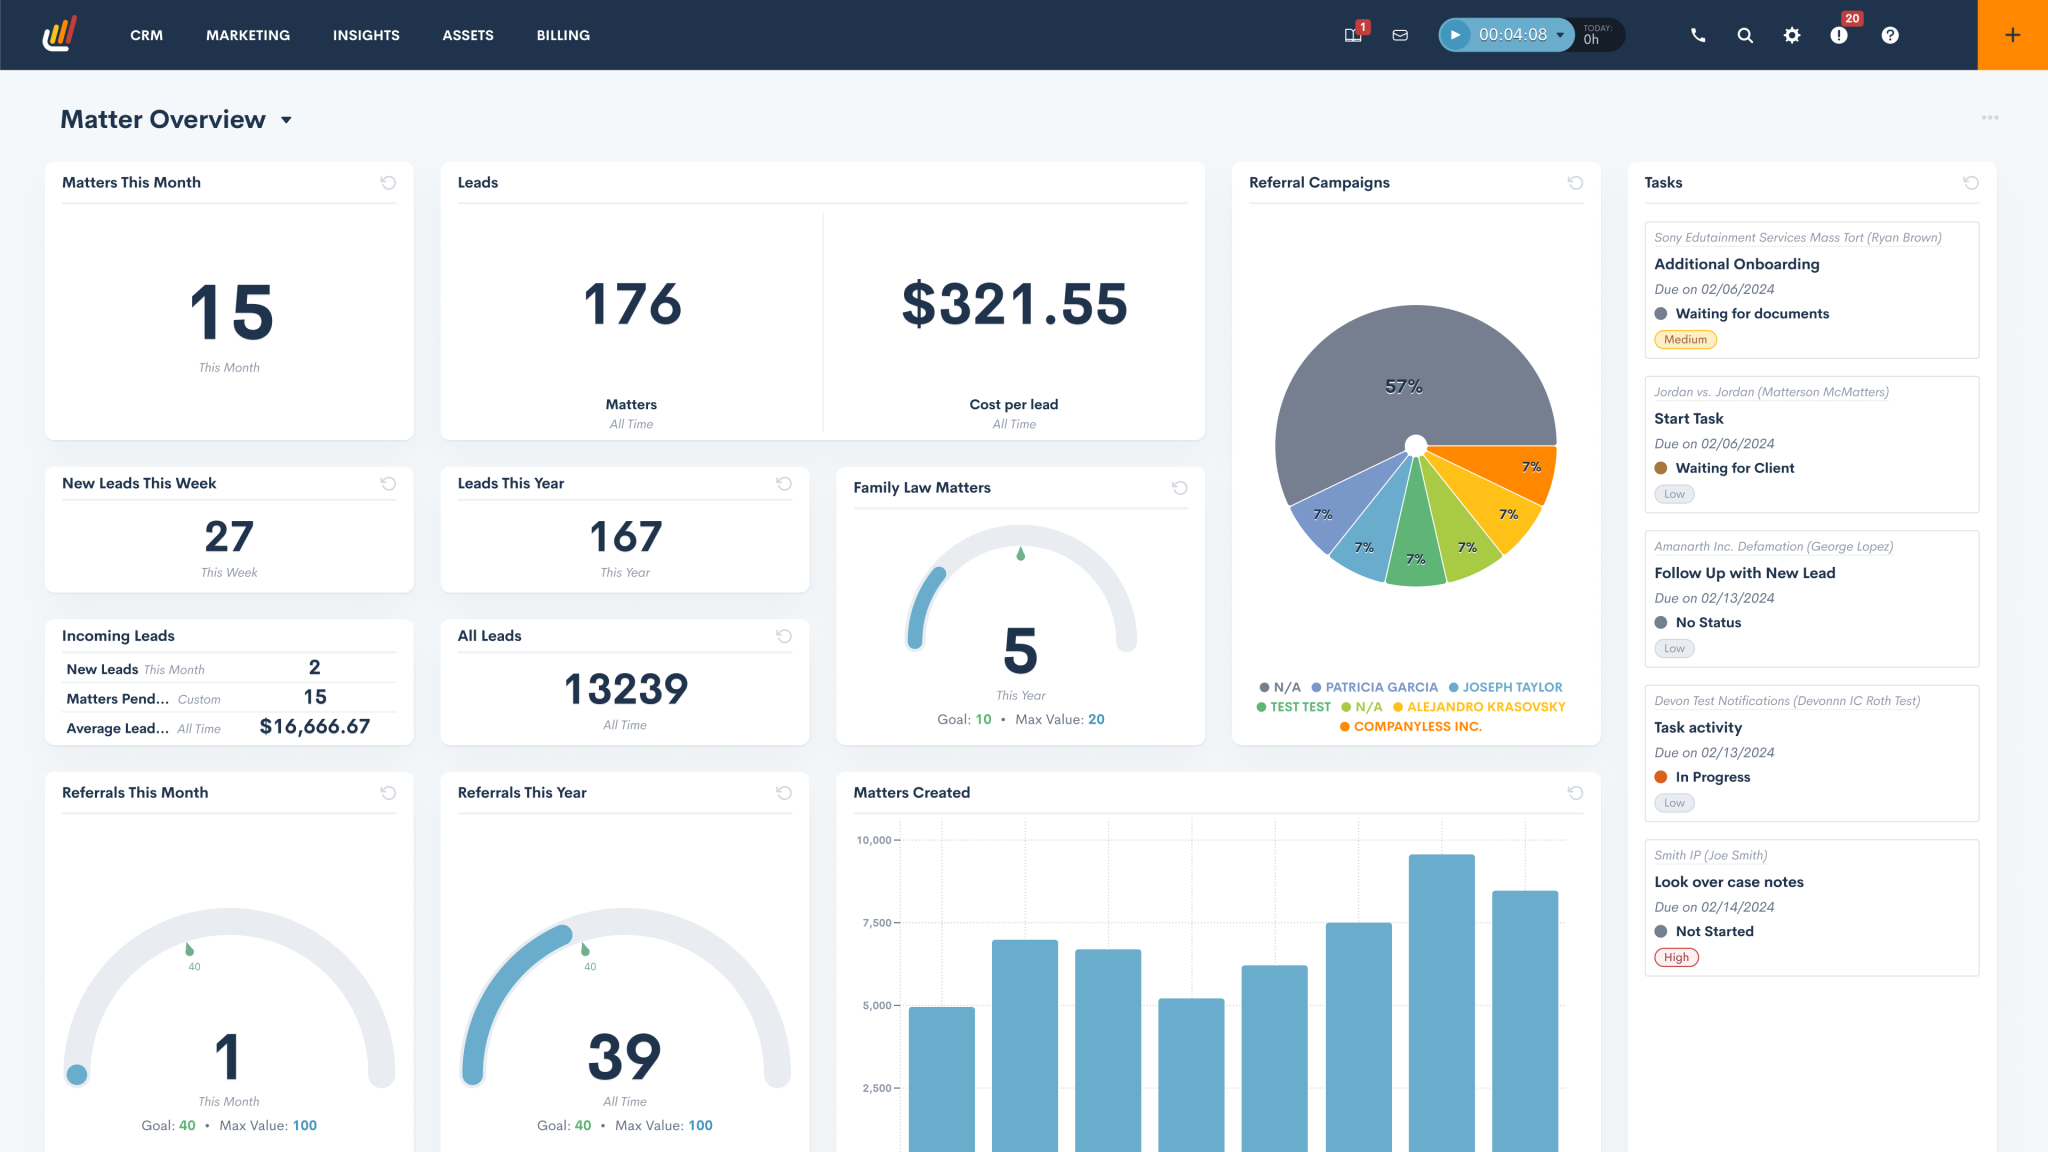The image size is (2048, 1152).
Task: Refresh the Referral Campaigns widget
Action: coord(1574,183)
